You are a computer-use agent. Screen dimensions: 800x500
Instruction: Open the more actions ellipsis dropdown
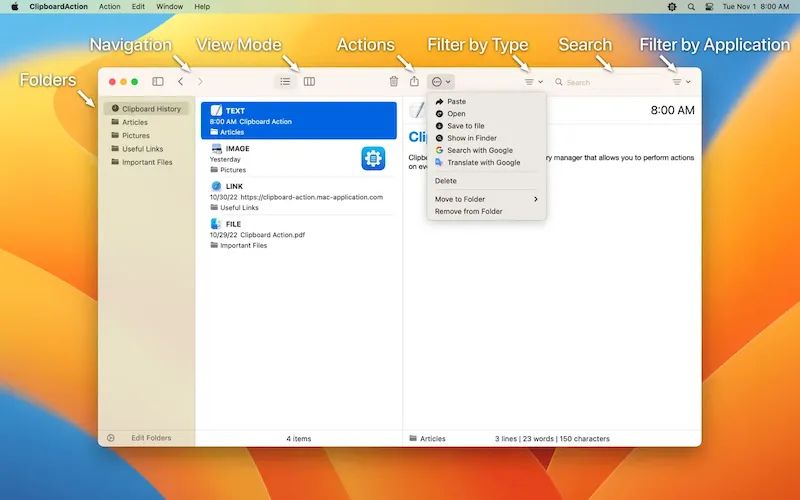click(x=441, y=82)
